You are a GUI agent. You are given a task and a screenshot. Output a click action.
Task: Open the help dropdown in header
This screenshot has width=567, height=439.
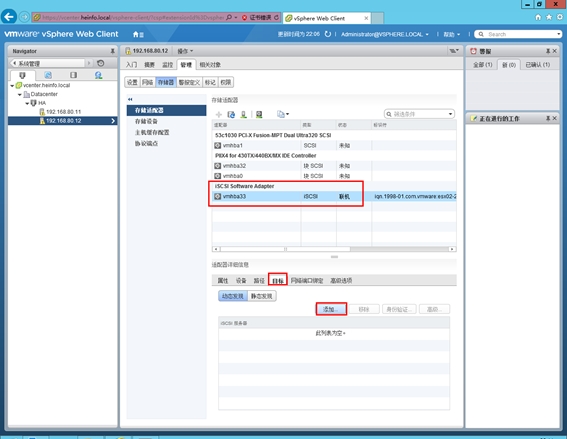[x=452, y=34]
